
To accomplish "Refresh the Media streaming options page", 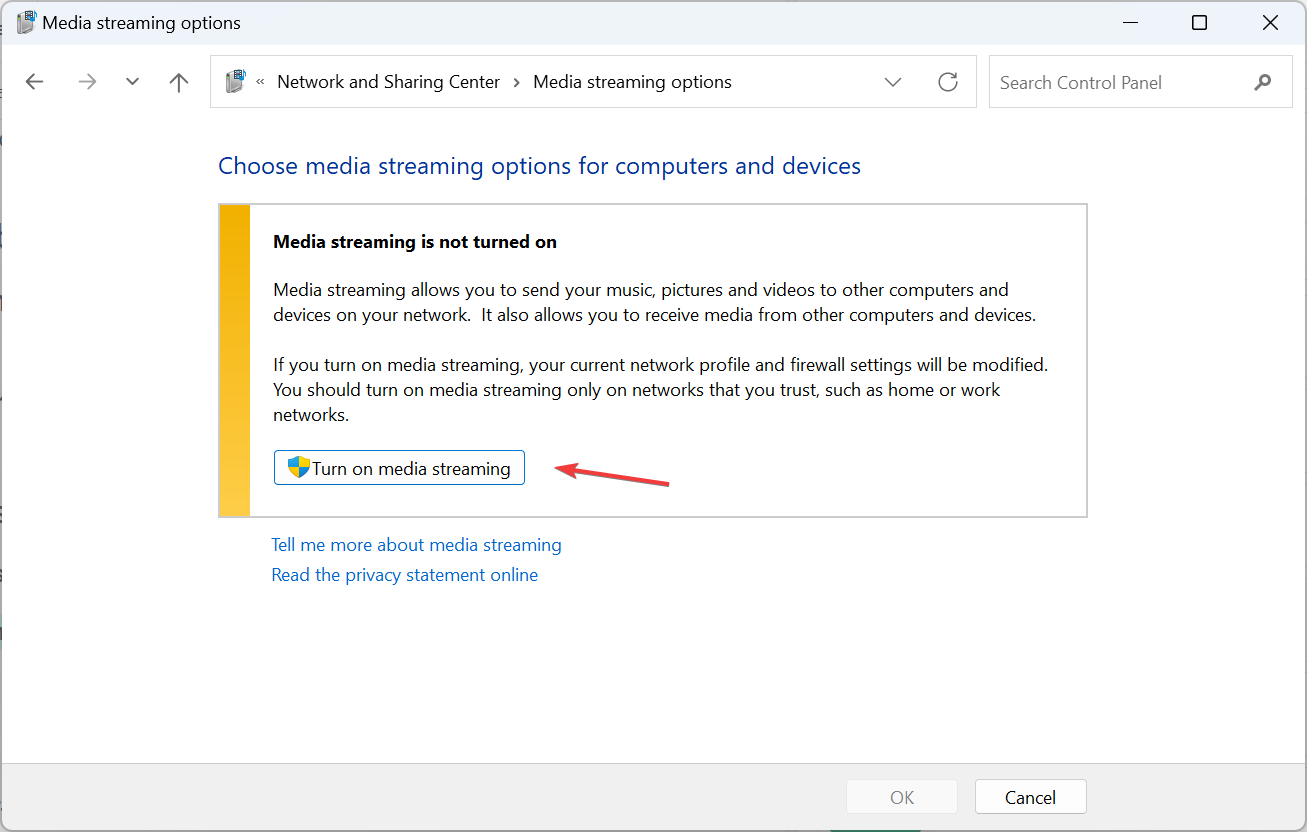I will click(947, 81).
